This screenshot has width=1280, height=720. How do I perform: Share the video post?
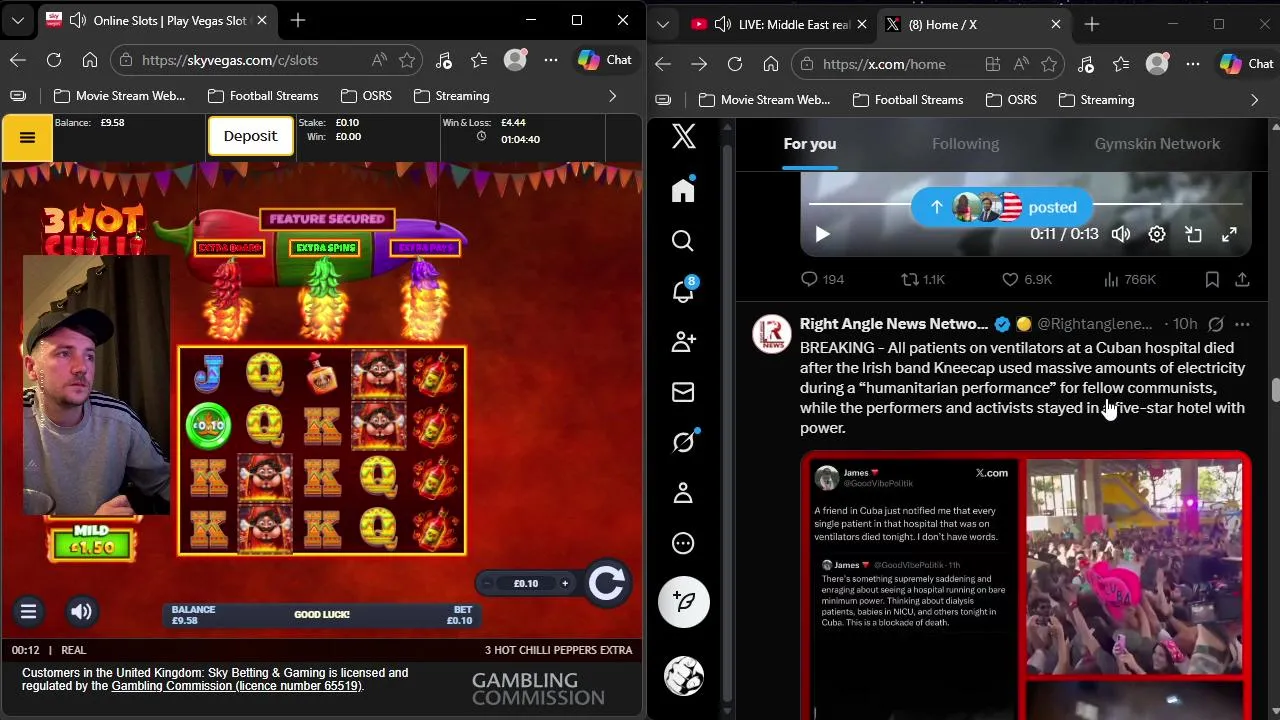[x=1242, y=280]
